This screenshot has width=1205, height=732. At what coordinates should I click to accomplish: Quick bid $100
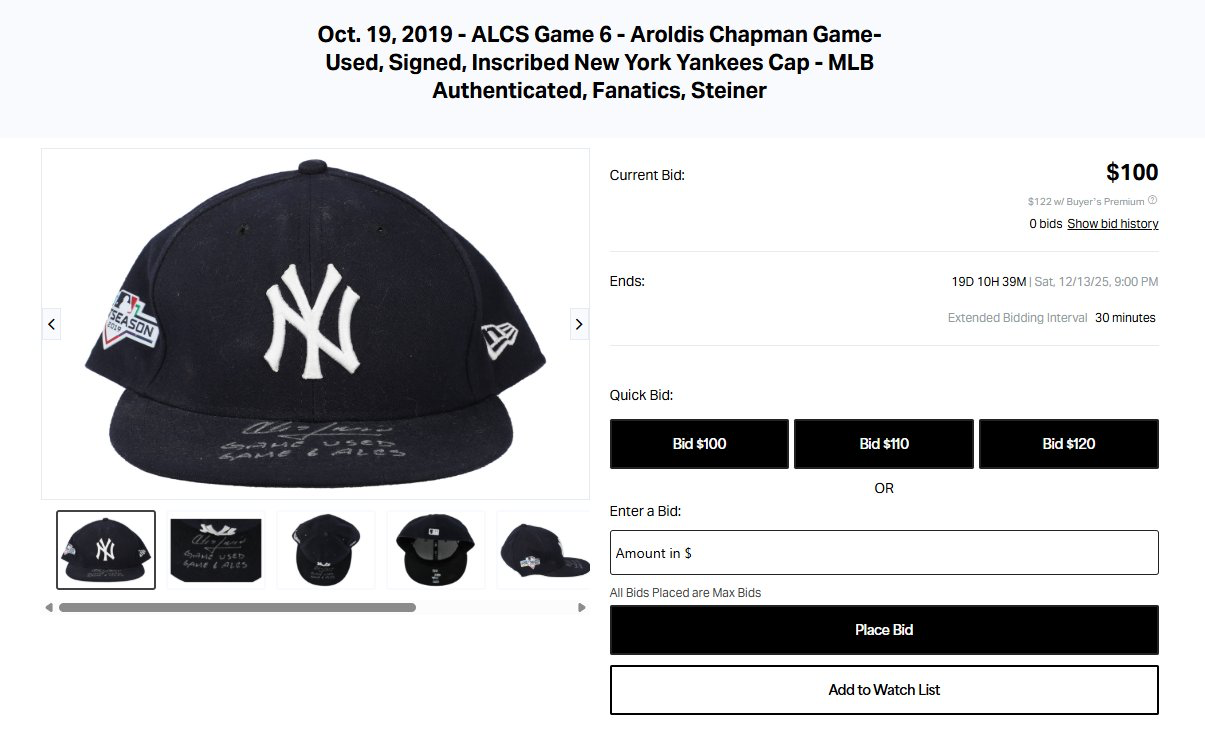699,444
